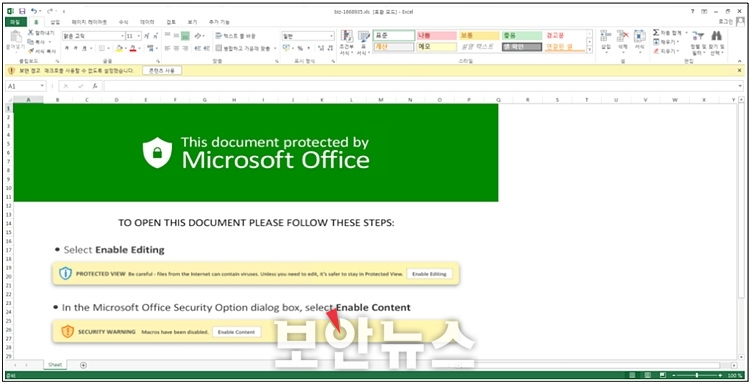Screen dimensions: 750x384
Task: Open the Sort & Filter funnel icon
Action: [698, 36]
